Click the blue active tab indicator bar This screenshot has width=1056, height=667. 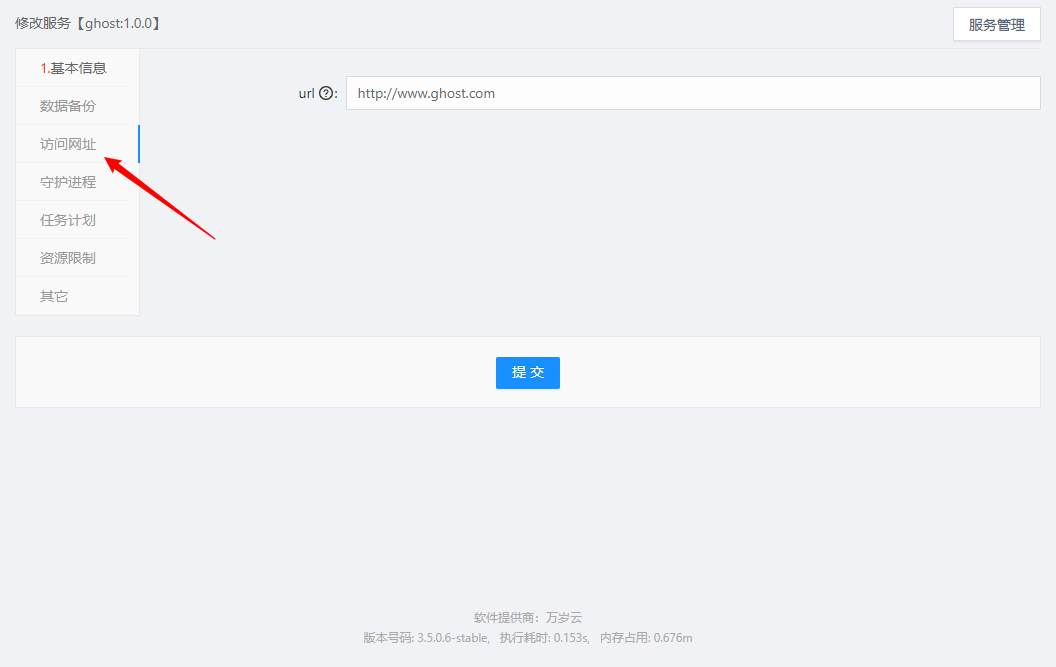pyautogui.click(x=138, y=144)
